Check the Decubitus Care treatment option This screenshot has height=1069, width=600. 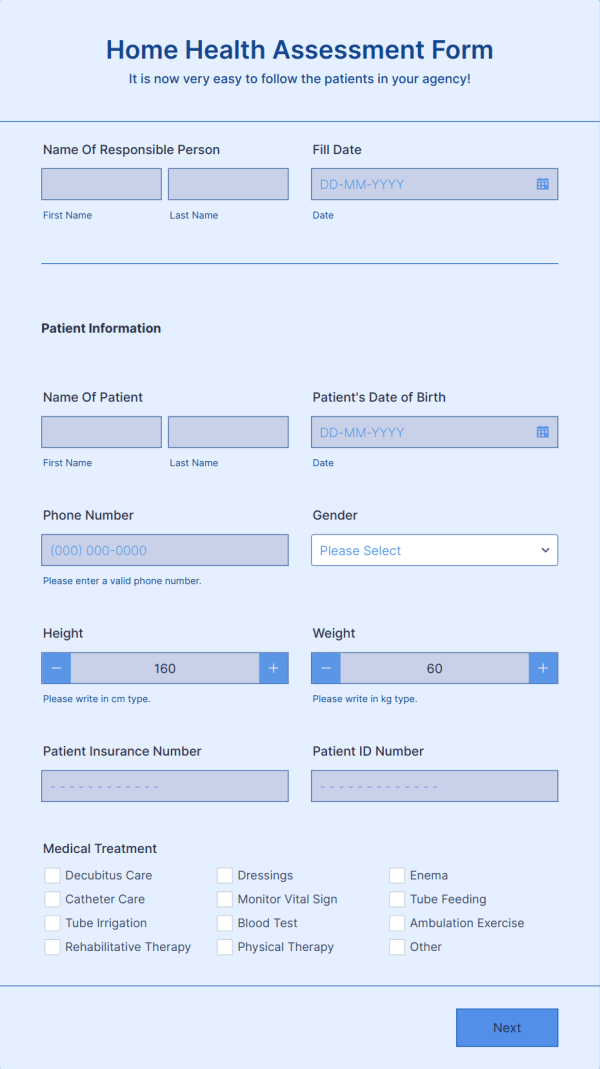[x=52, y=875]
